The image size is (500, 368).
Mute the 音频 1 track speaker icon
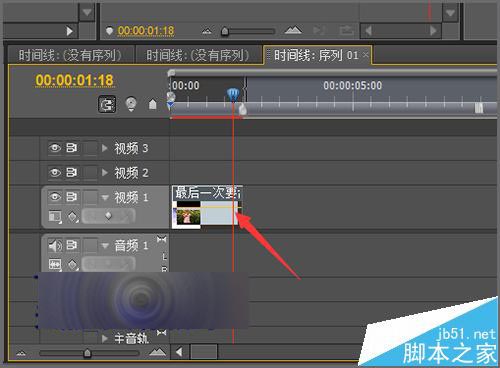[x=55, y=246]
